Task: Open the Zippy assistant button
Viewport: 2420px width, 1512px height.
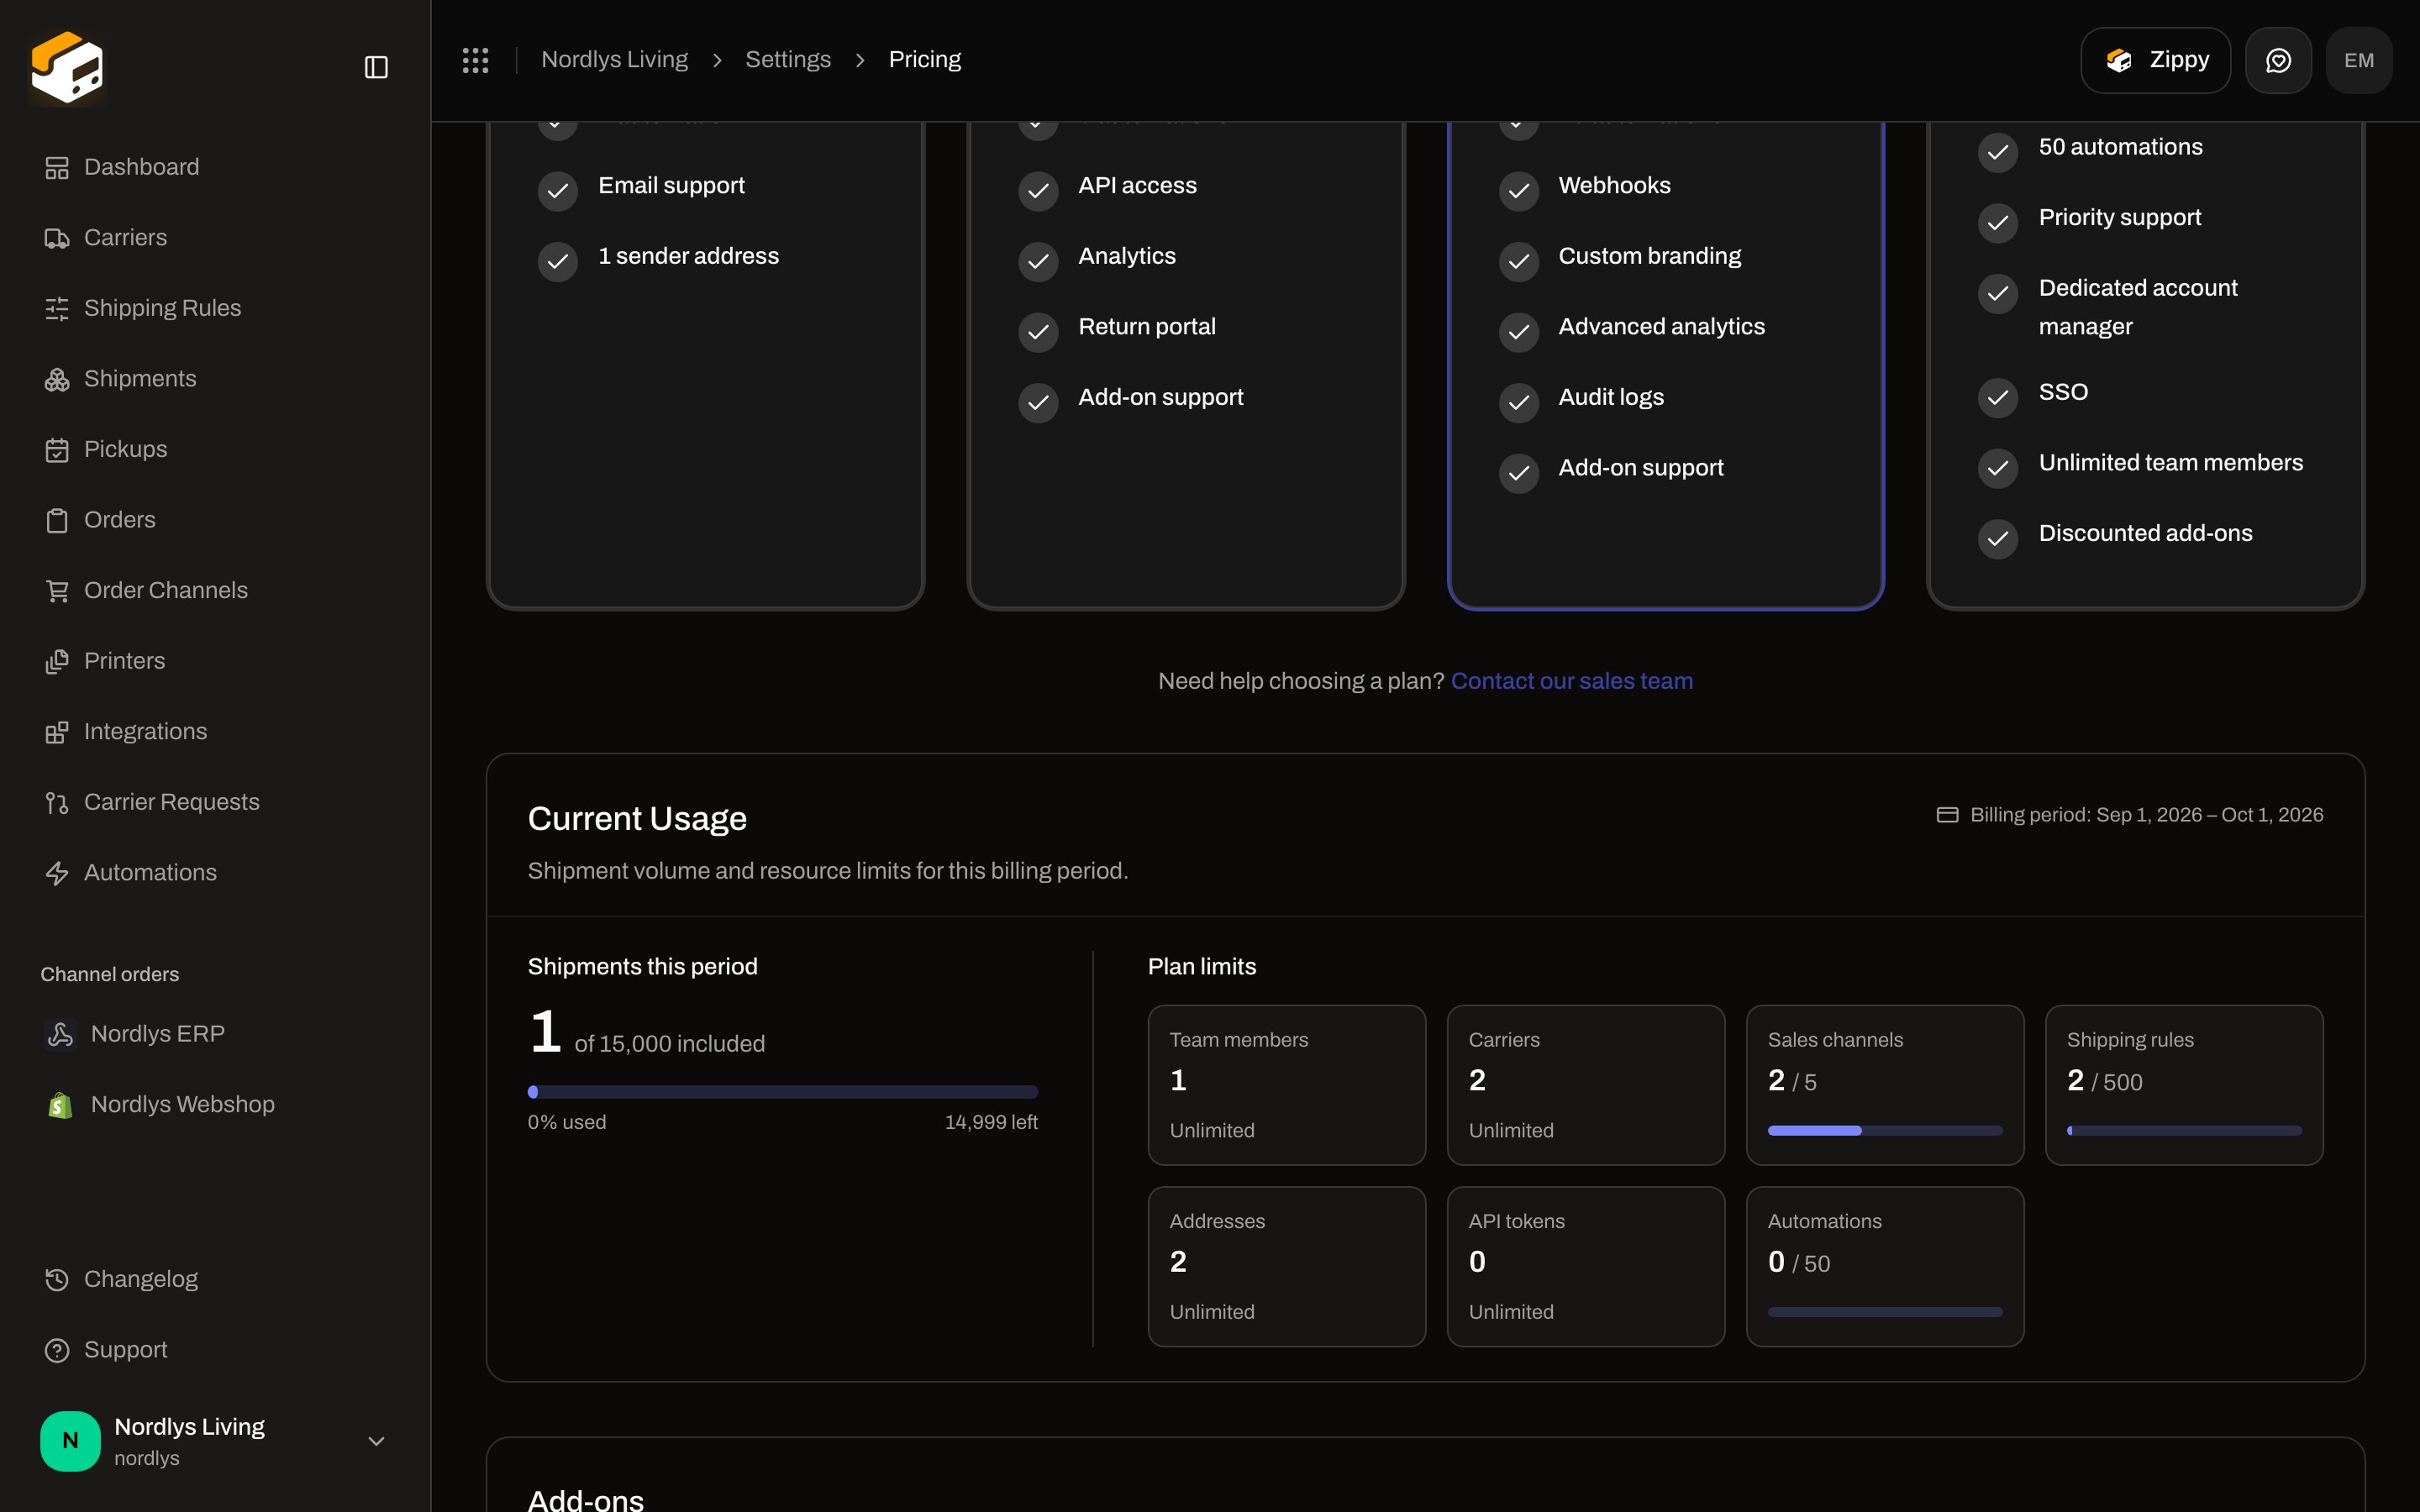Action: point(2155,60)
